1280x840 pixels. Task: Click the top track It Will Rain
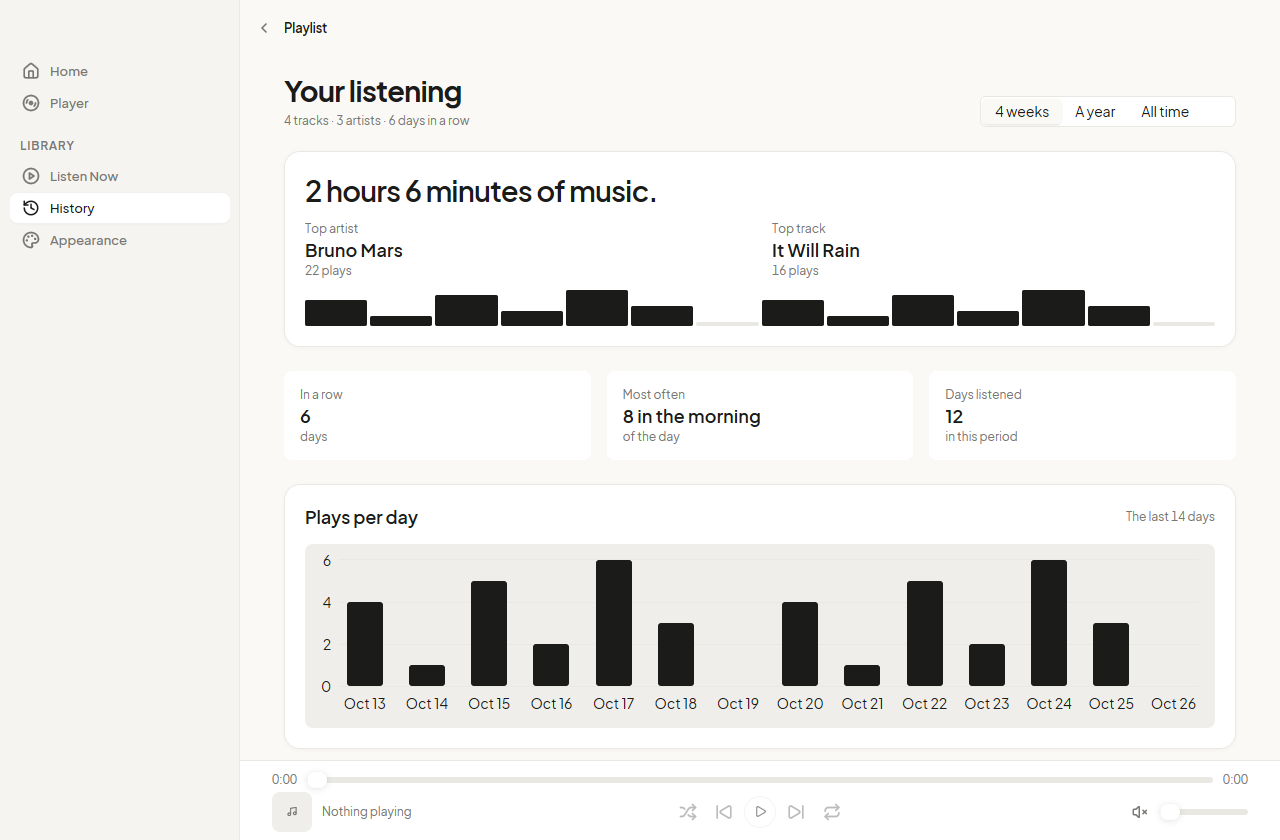coord(816,250)
